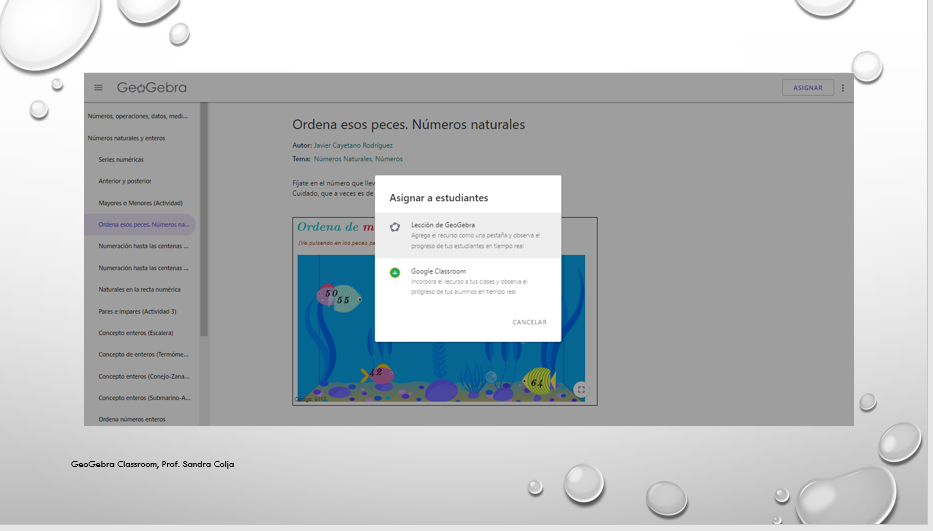Image resolution: width=933 pixels, height=531 pixels.
Task: Open the Números topic link
Action: tap(389, 159)
